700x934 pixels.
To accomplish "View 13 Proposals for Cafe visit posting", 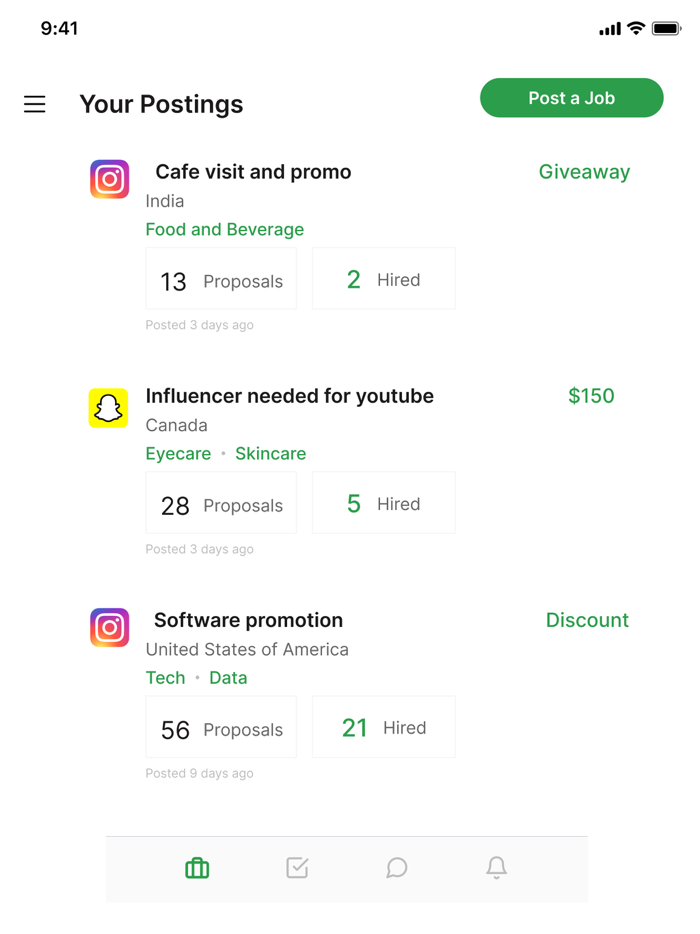I will pyautogui.click(x=221, y=278).
